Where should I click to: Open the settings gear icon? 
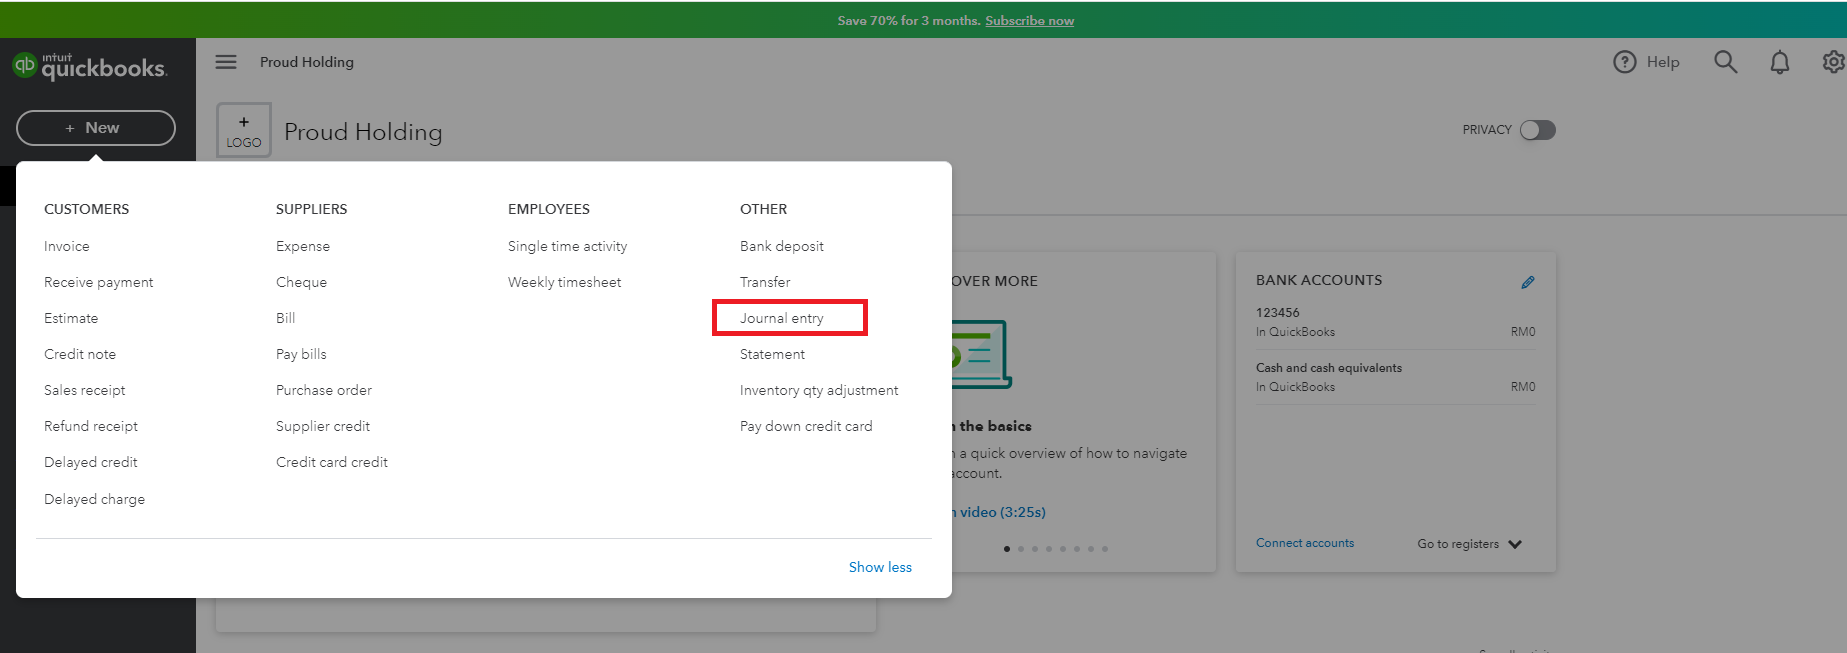coord(1833,62)
